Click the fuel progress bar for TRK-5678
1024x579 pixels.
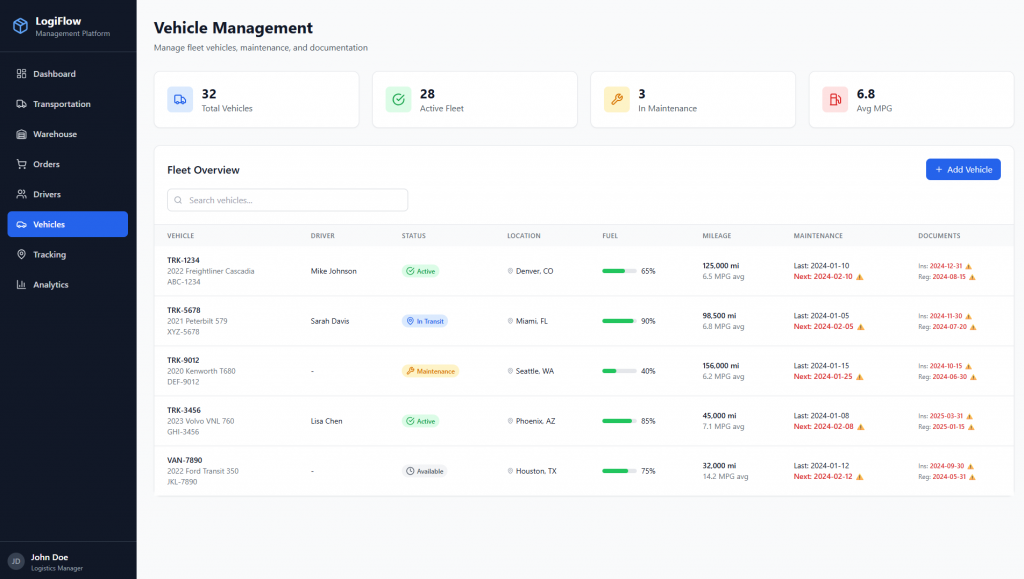coord(619,321)
